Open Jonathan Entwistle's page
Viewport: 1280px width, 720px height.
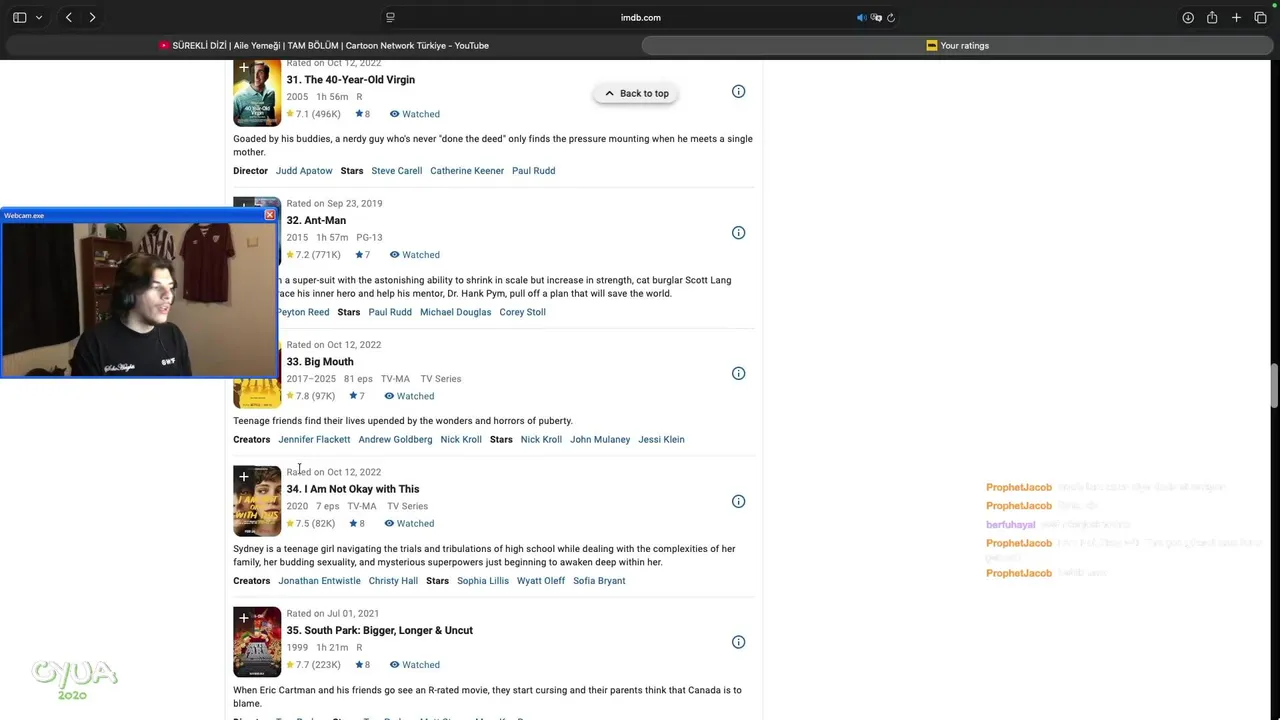[x=319, y=581]
